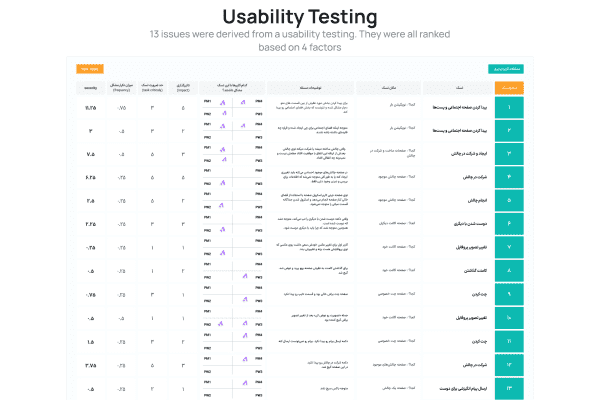Click the teal number cell for issue 2
Screen dimensions: 600x400
[509, 131]
